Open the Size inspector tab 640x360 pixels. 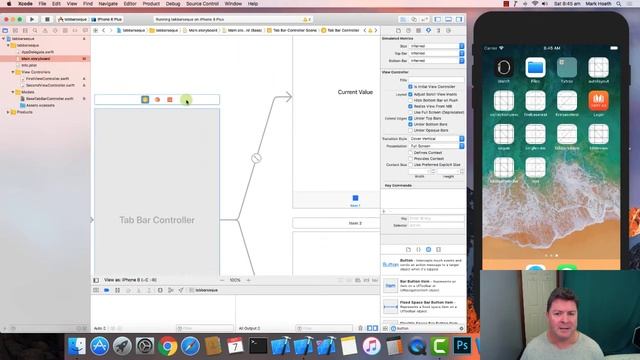pos(438,31)
